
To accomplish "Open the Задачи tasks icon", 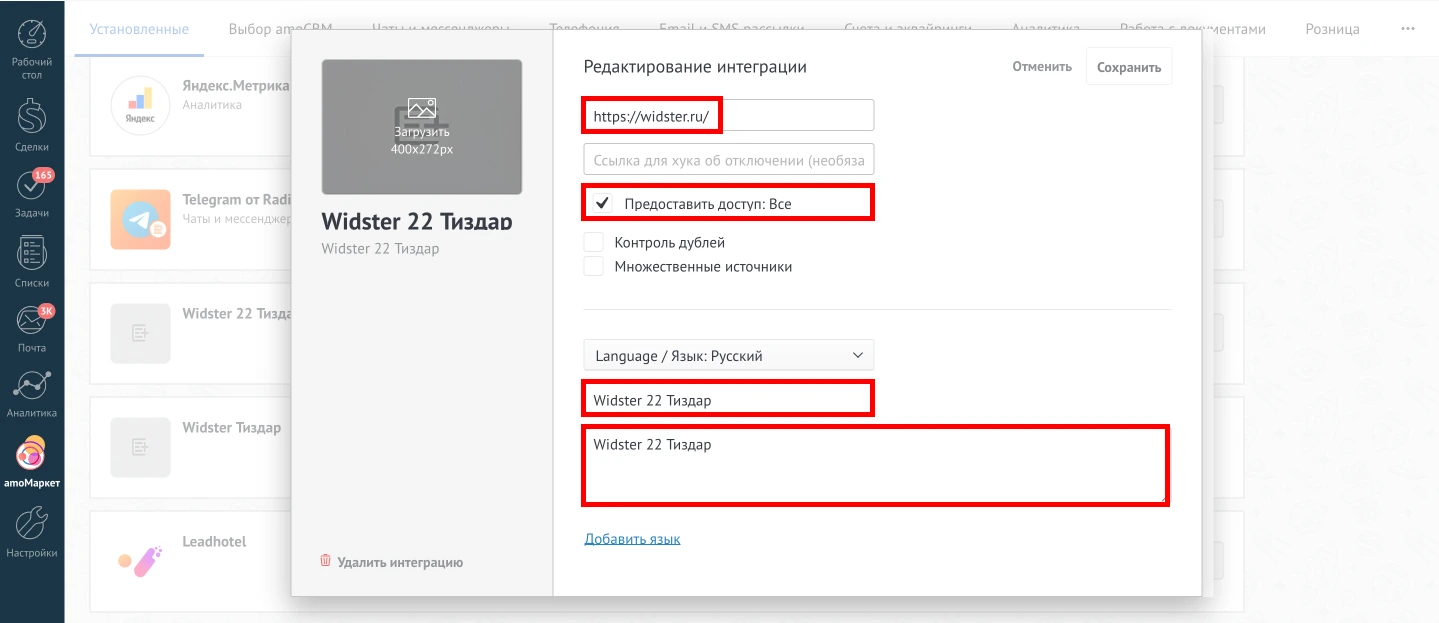I will [x=32, y=186].
